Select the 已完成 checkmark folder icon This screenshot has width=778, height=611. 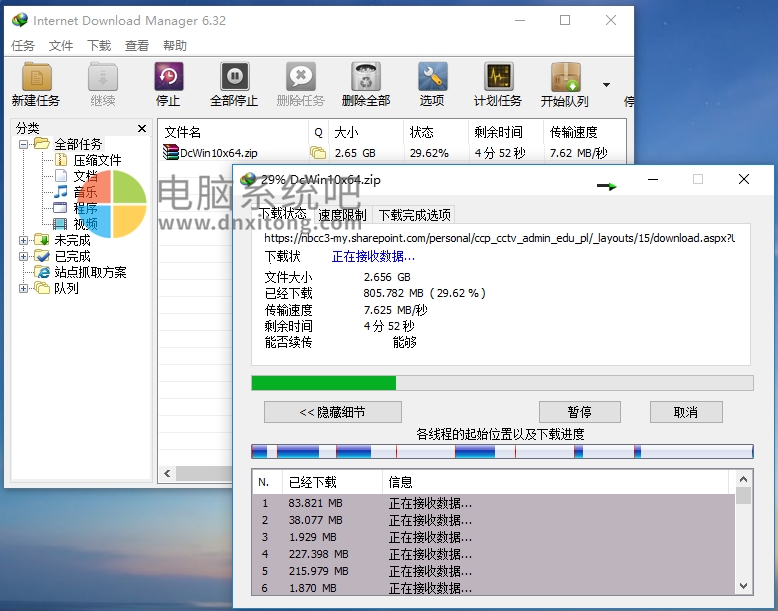click(42, 256)
